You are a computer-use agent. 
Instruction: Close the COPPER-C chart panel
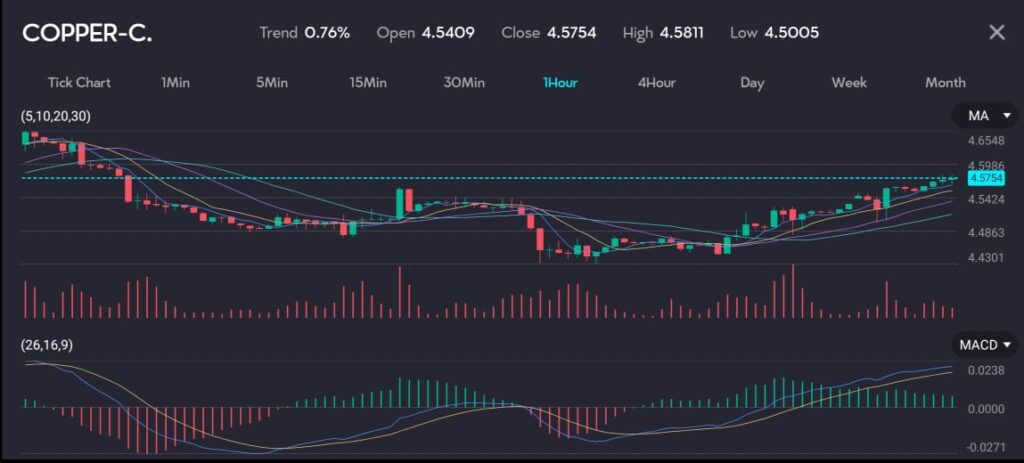(996, 32)
